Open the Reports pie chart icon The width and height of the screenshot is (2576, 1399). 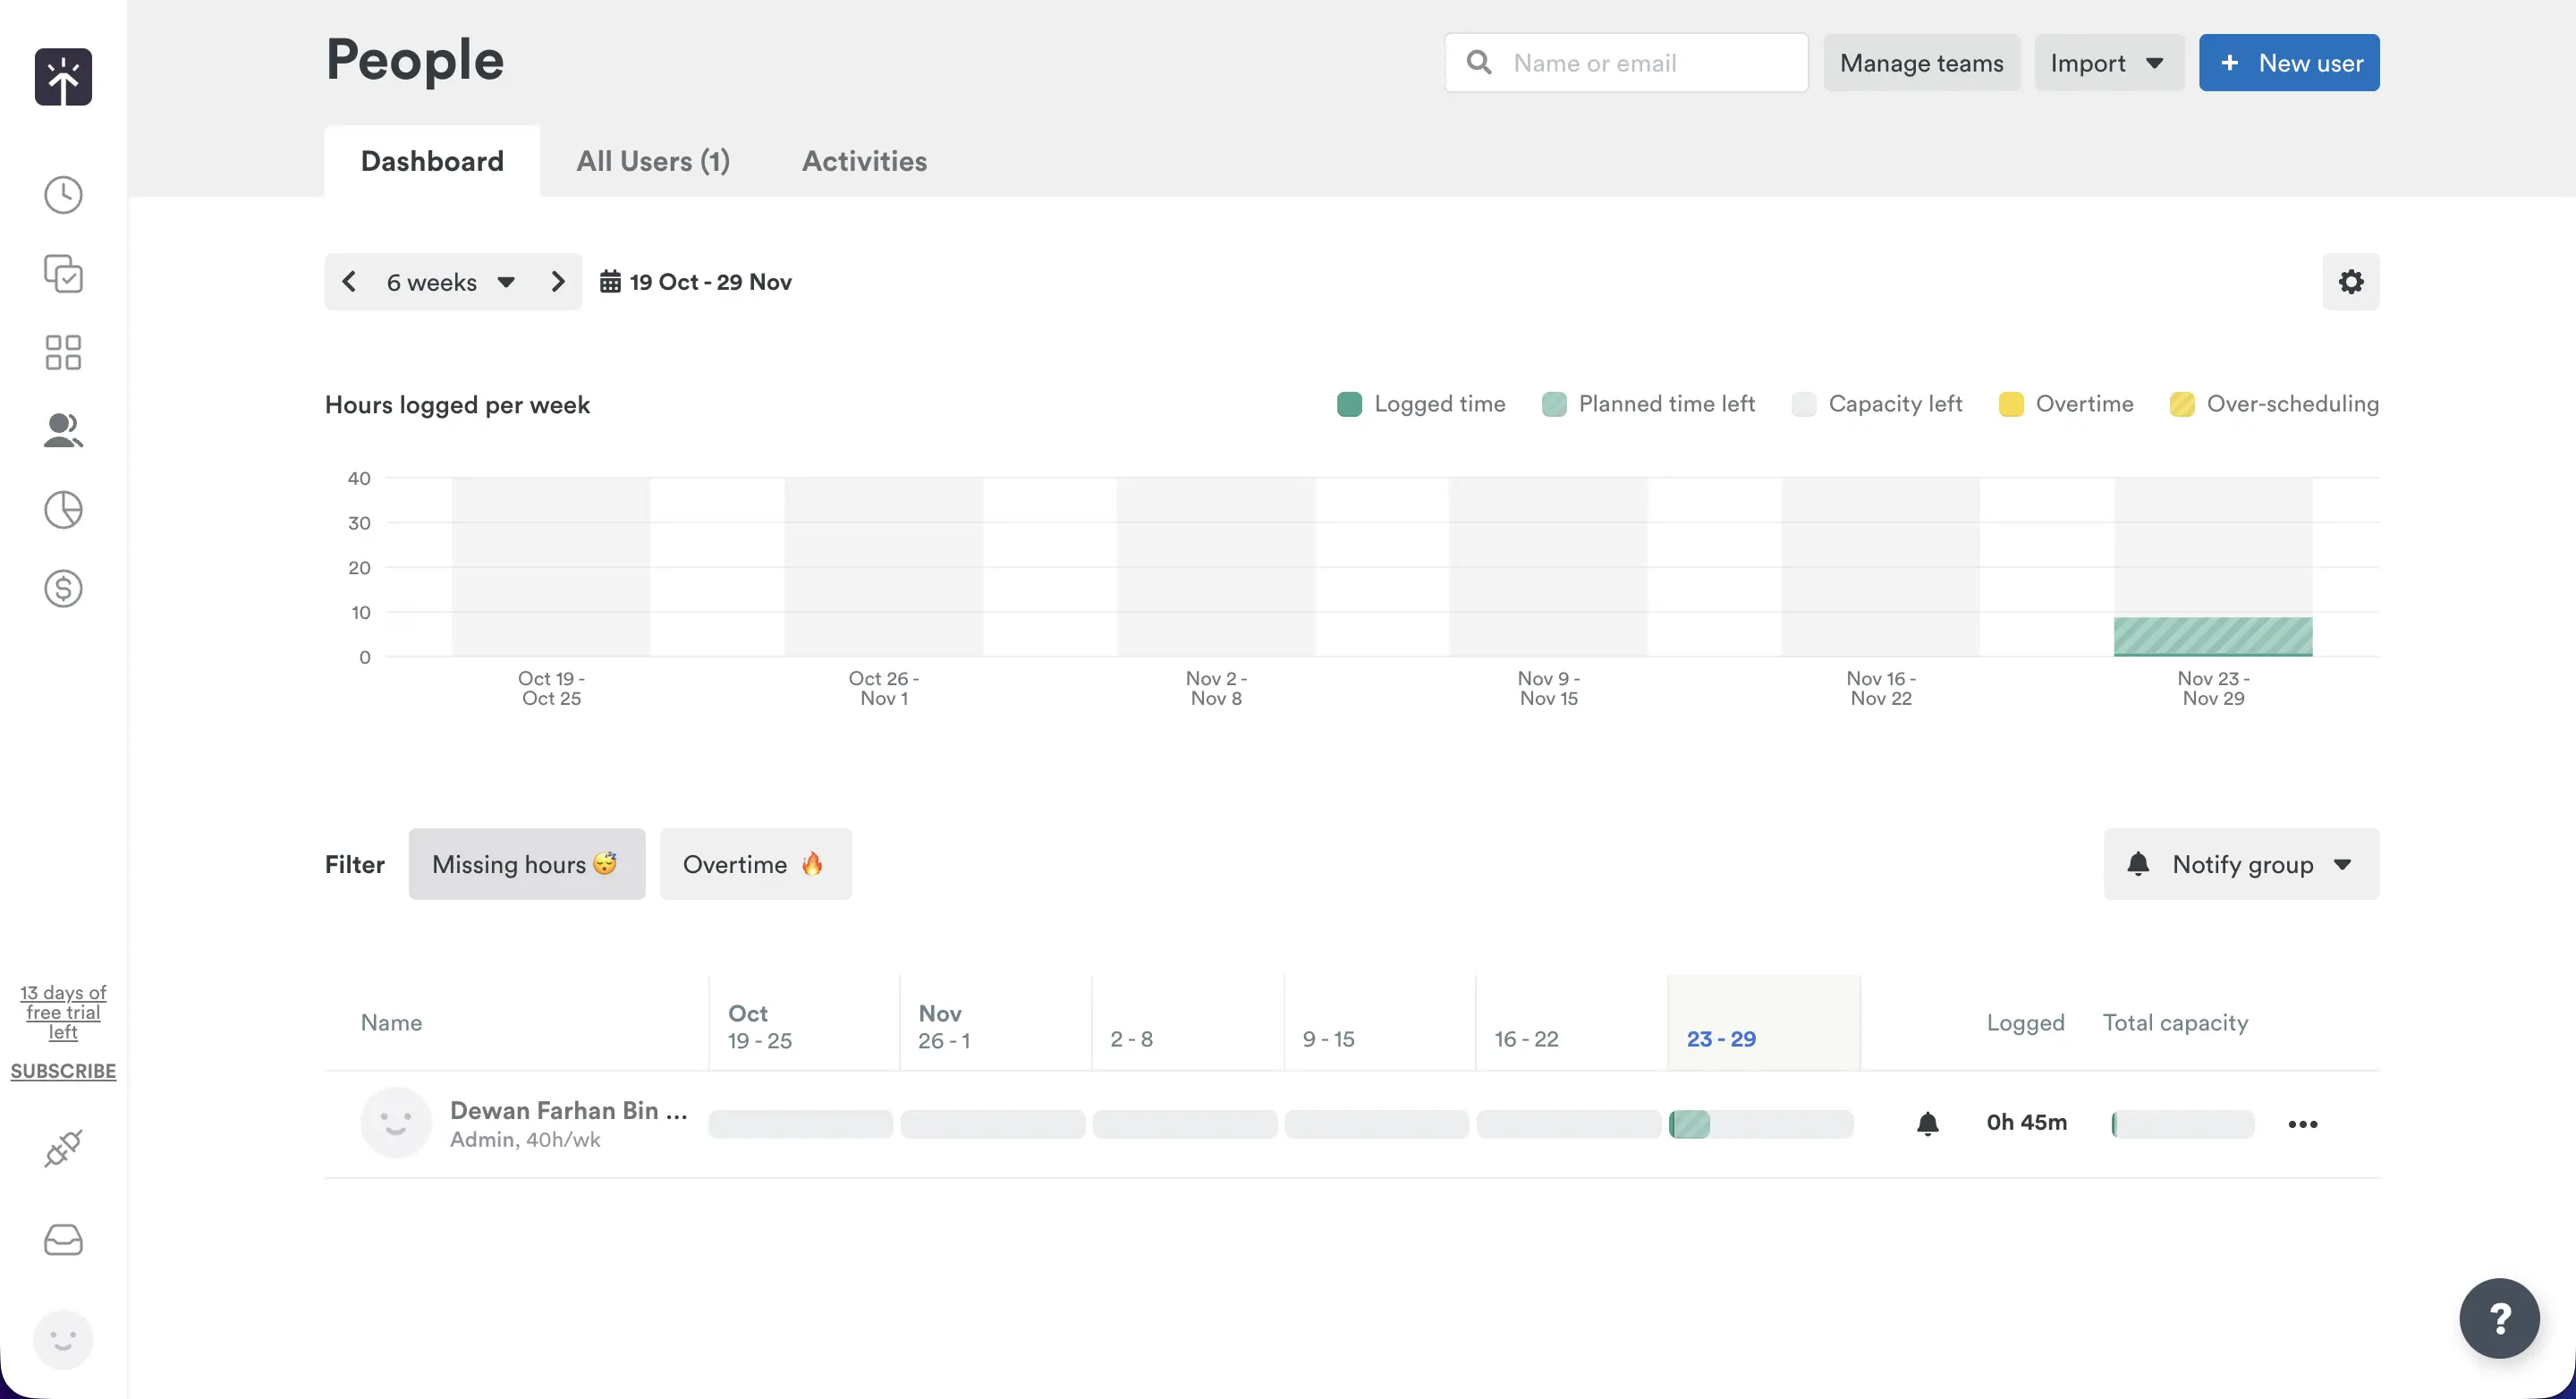[x=63, y=510]
